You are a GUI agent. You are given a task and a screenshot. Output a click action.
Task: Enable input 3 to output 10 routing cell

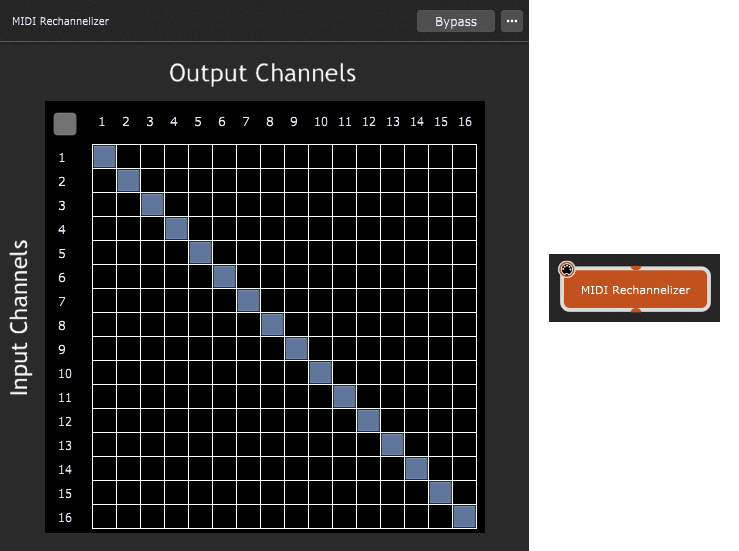click(321, 205)
